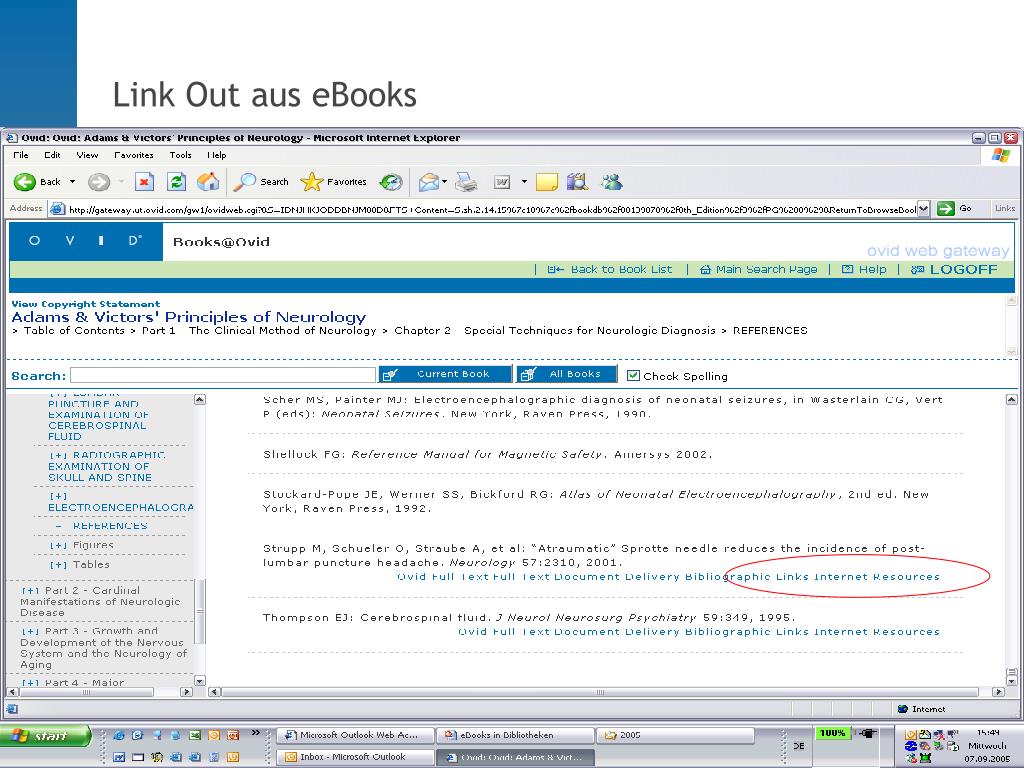Open dropdown arrow next to Mail icon
The height and width of the screenshot is (768, 1024).
[445, 182]
